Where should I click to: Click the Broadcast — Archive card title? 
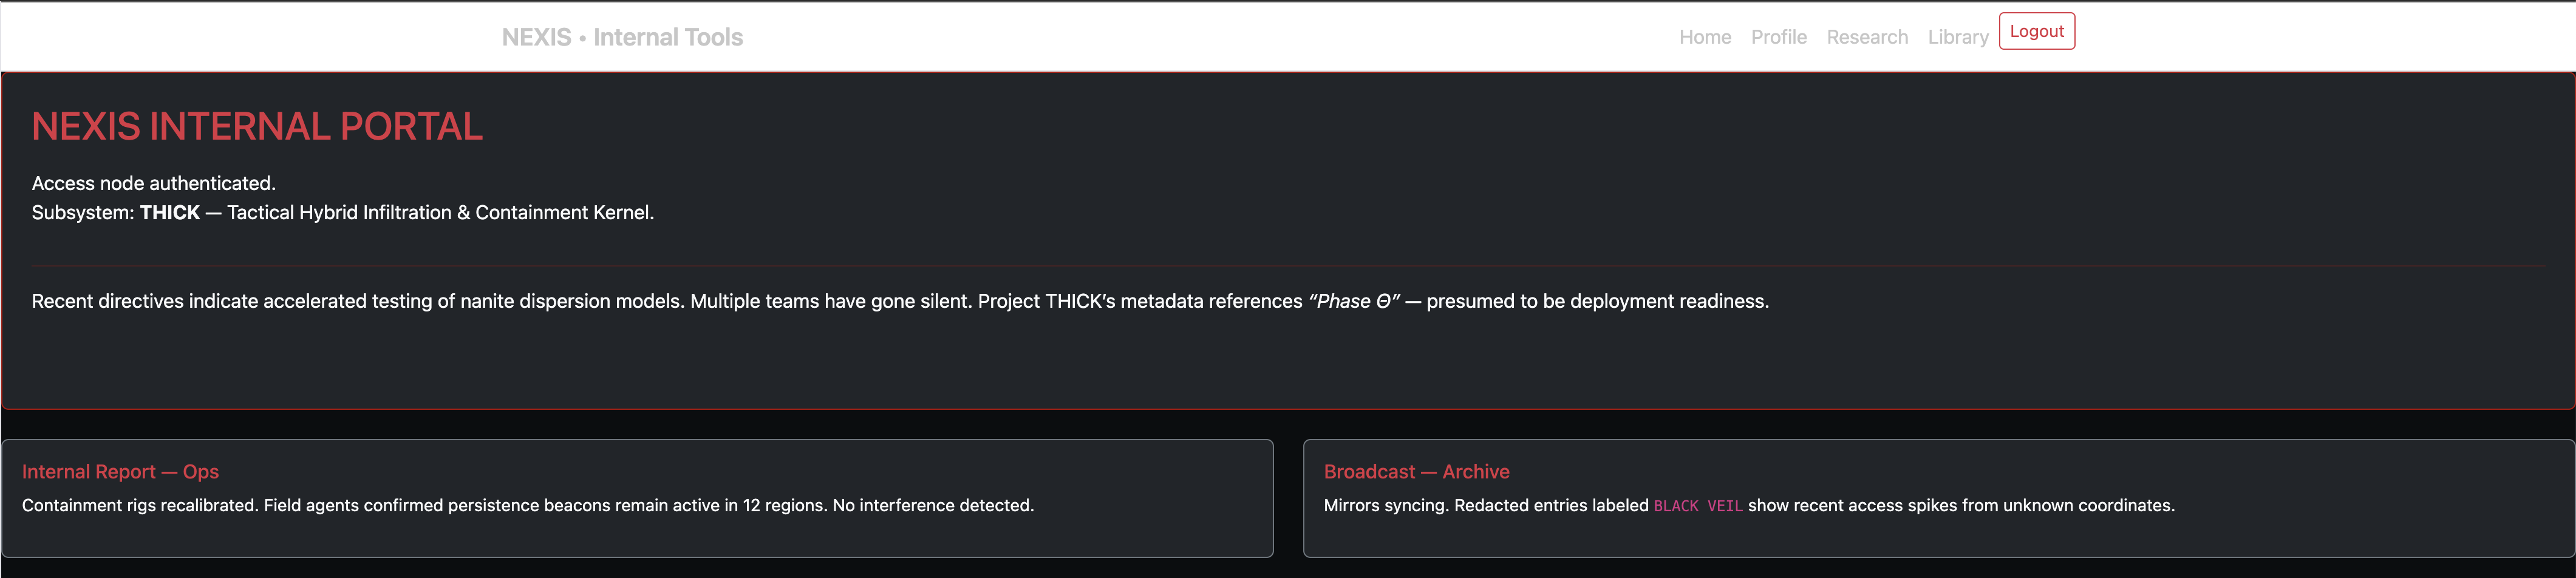(1416, 471)
